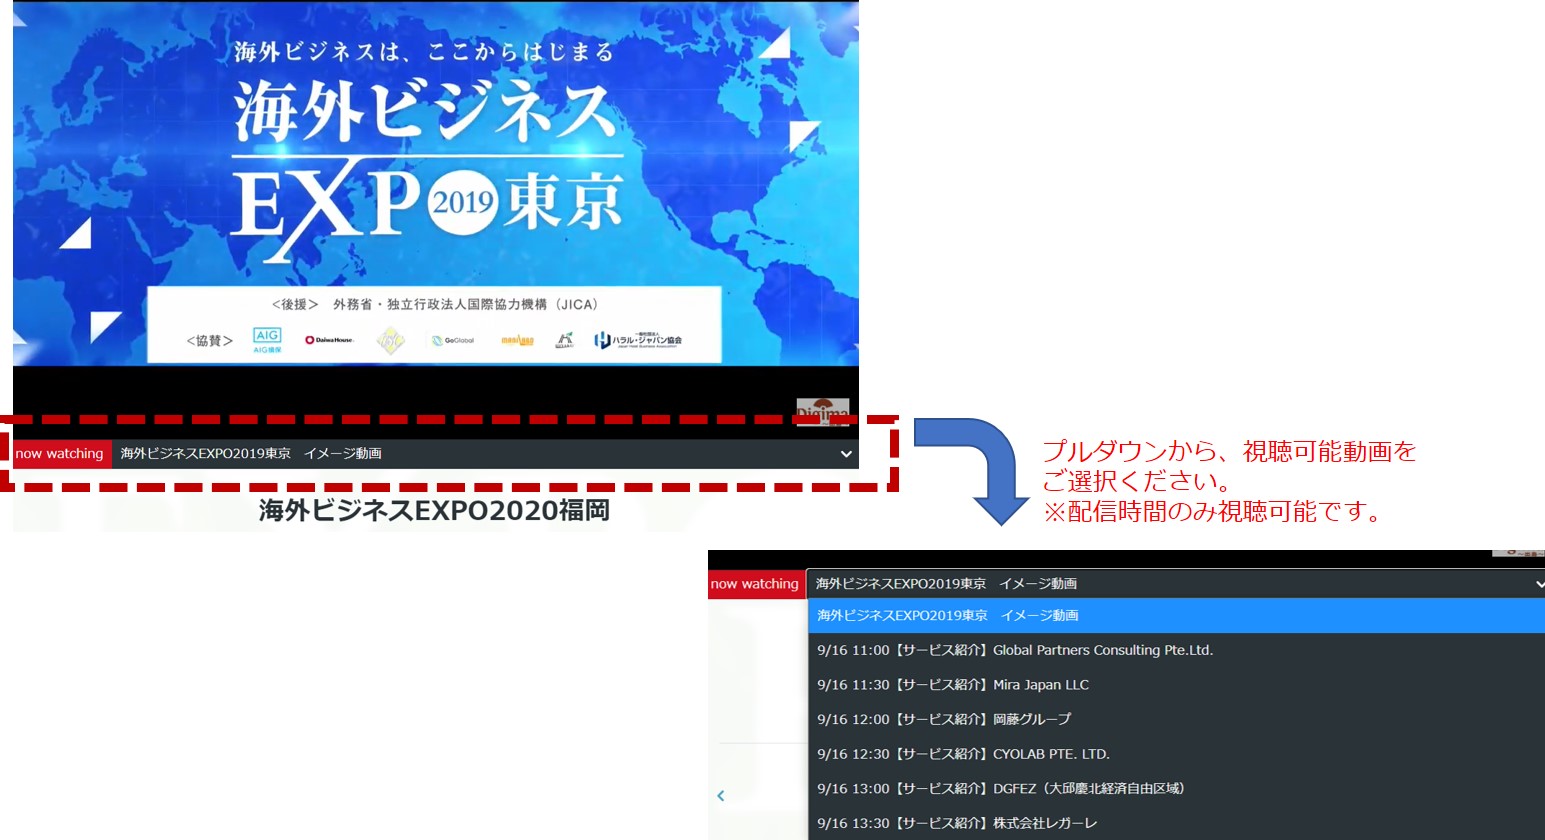1545x840 pixels.
Task: Click the expanded pulldown header 海外ビジネスEXPO2019東京
Action: click(x=1176, y=584)
